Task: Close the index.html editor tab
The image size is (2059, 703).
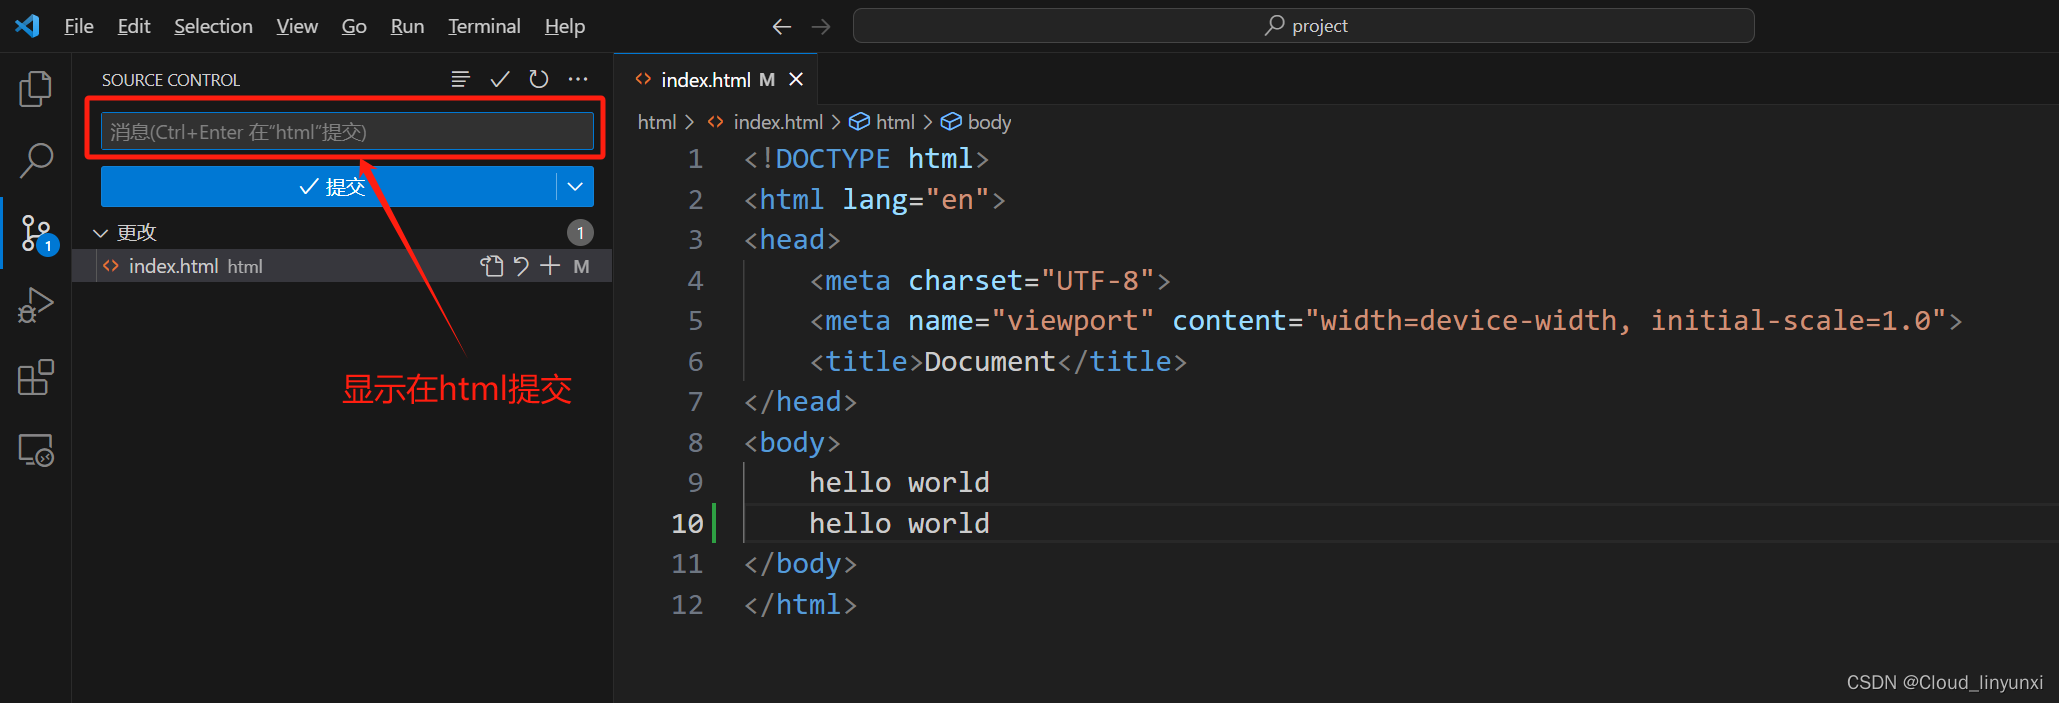Action: click(796, 79)
